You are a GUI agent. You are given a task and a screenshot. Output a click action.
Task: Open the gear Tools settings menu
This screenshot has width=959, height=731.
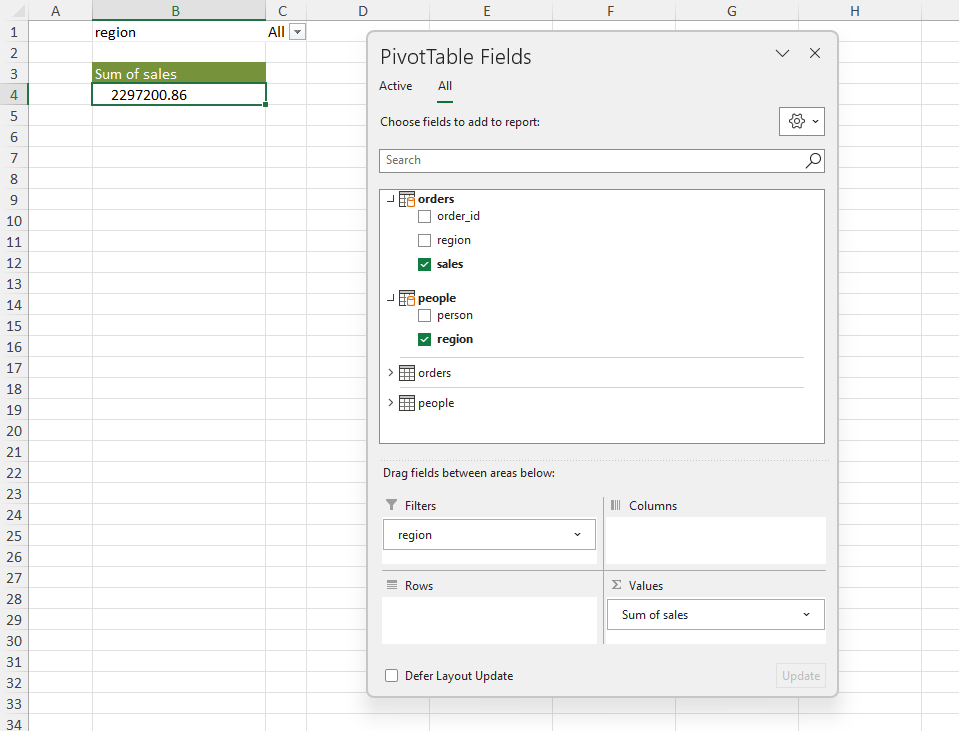[x=801, y=121]
